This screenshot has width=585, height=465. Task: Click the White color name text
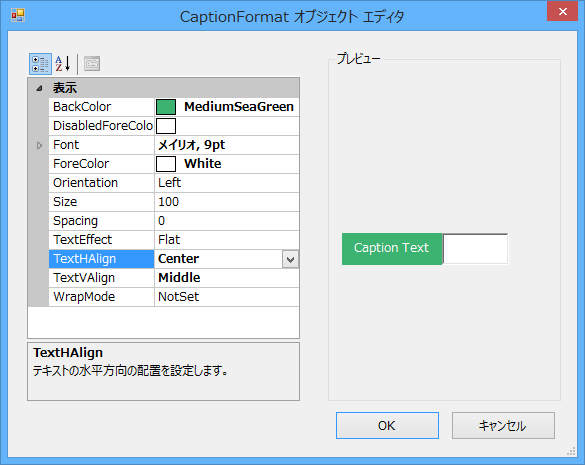pos(203,164)
